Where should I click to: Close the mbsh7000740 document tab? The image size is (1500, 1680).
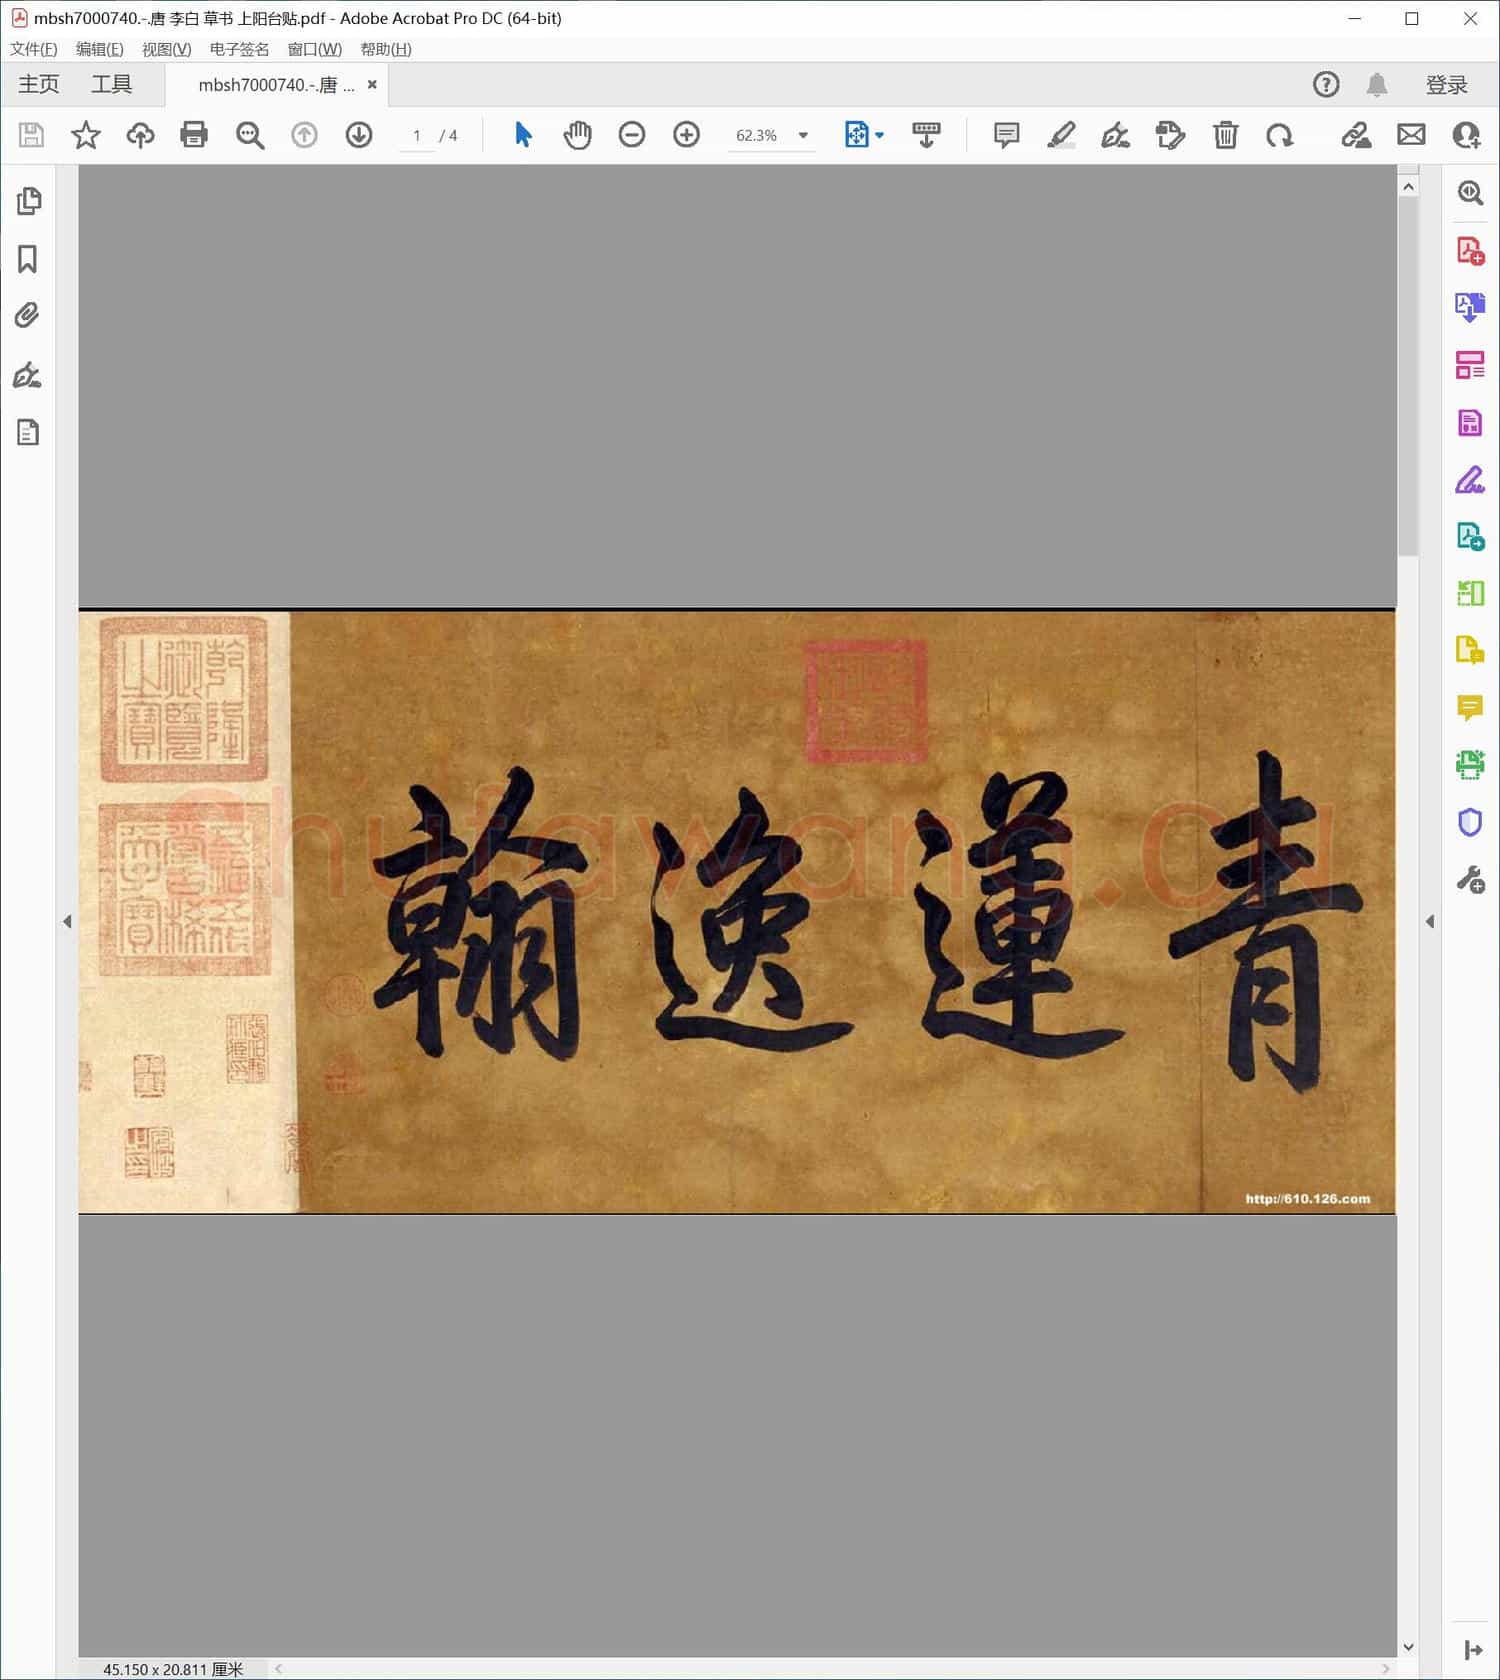pos(372,85)
